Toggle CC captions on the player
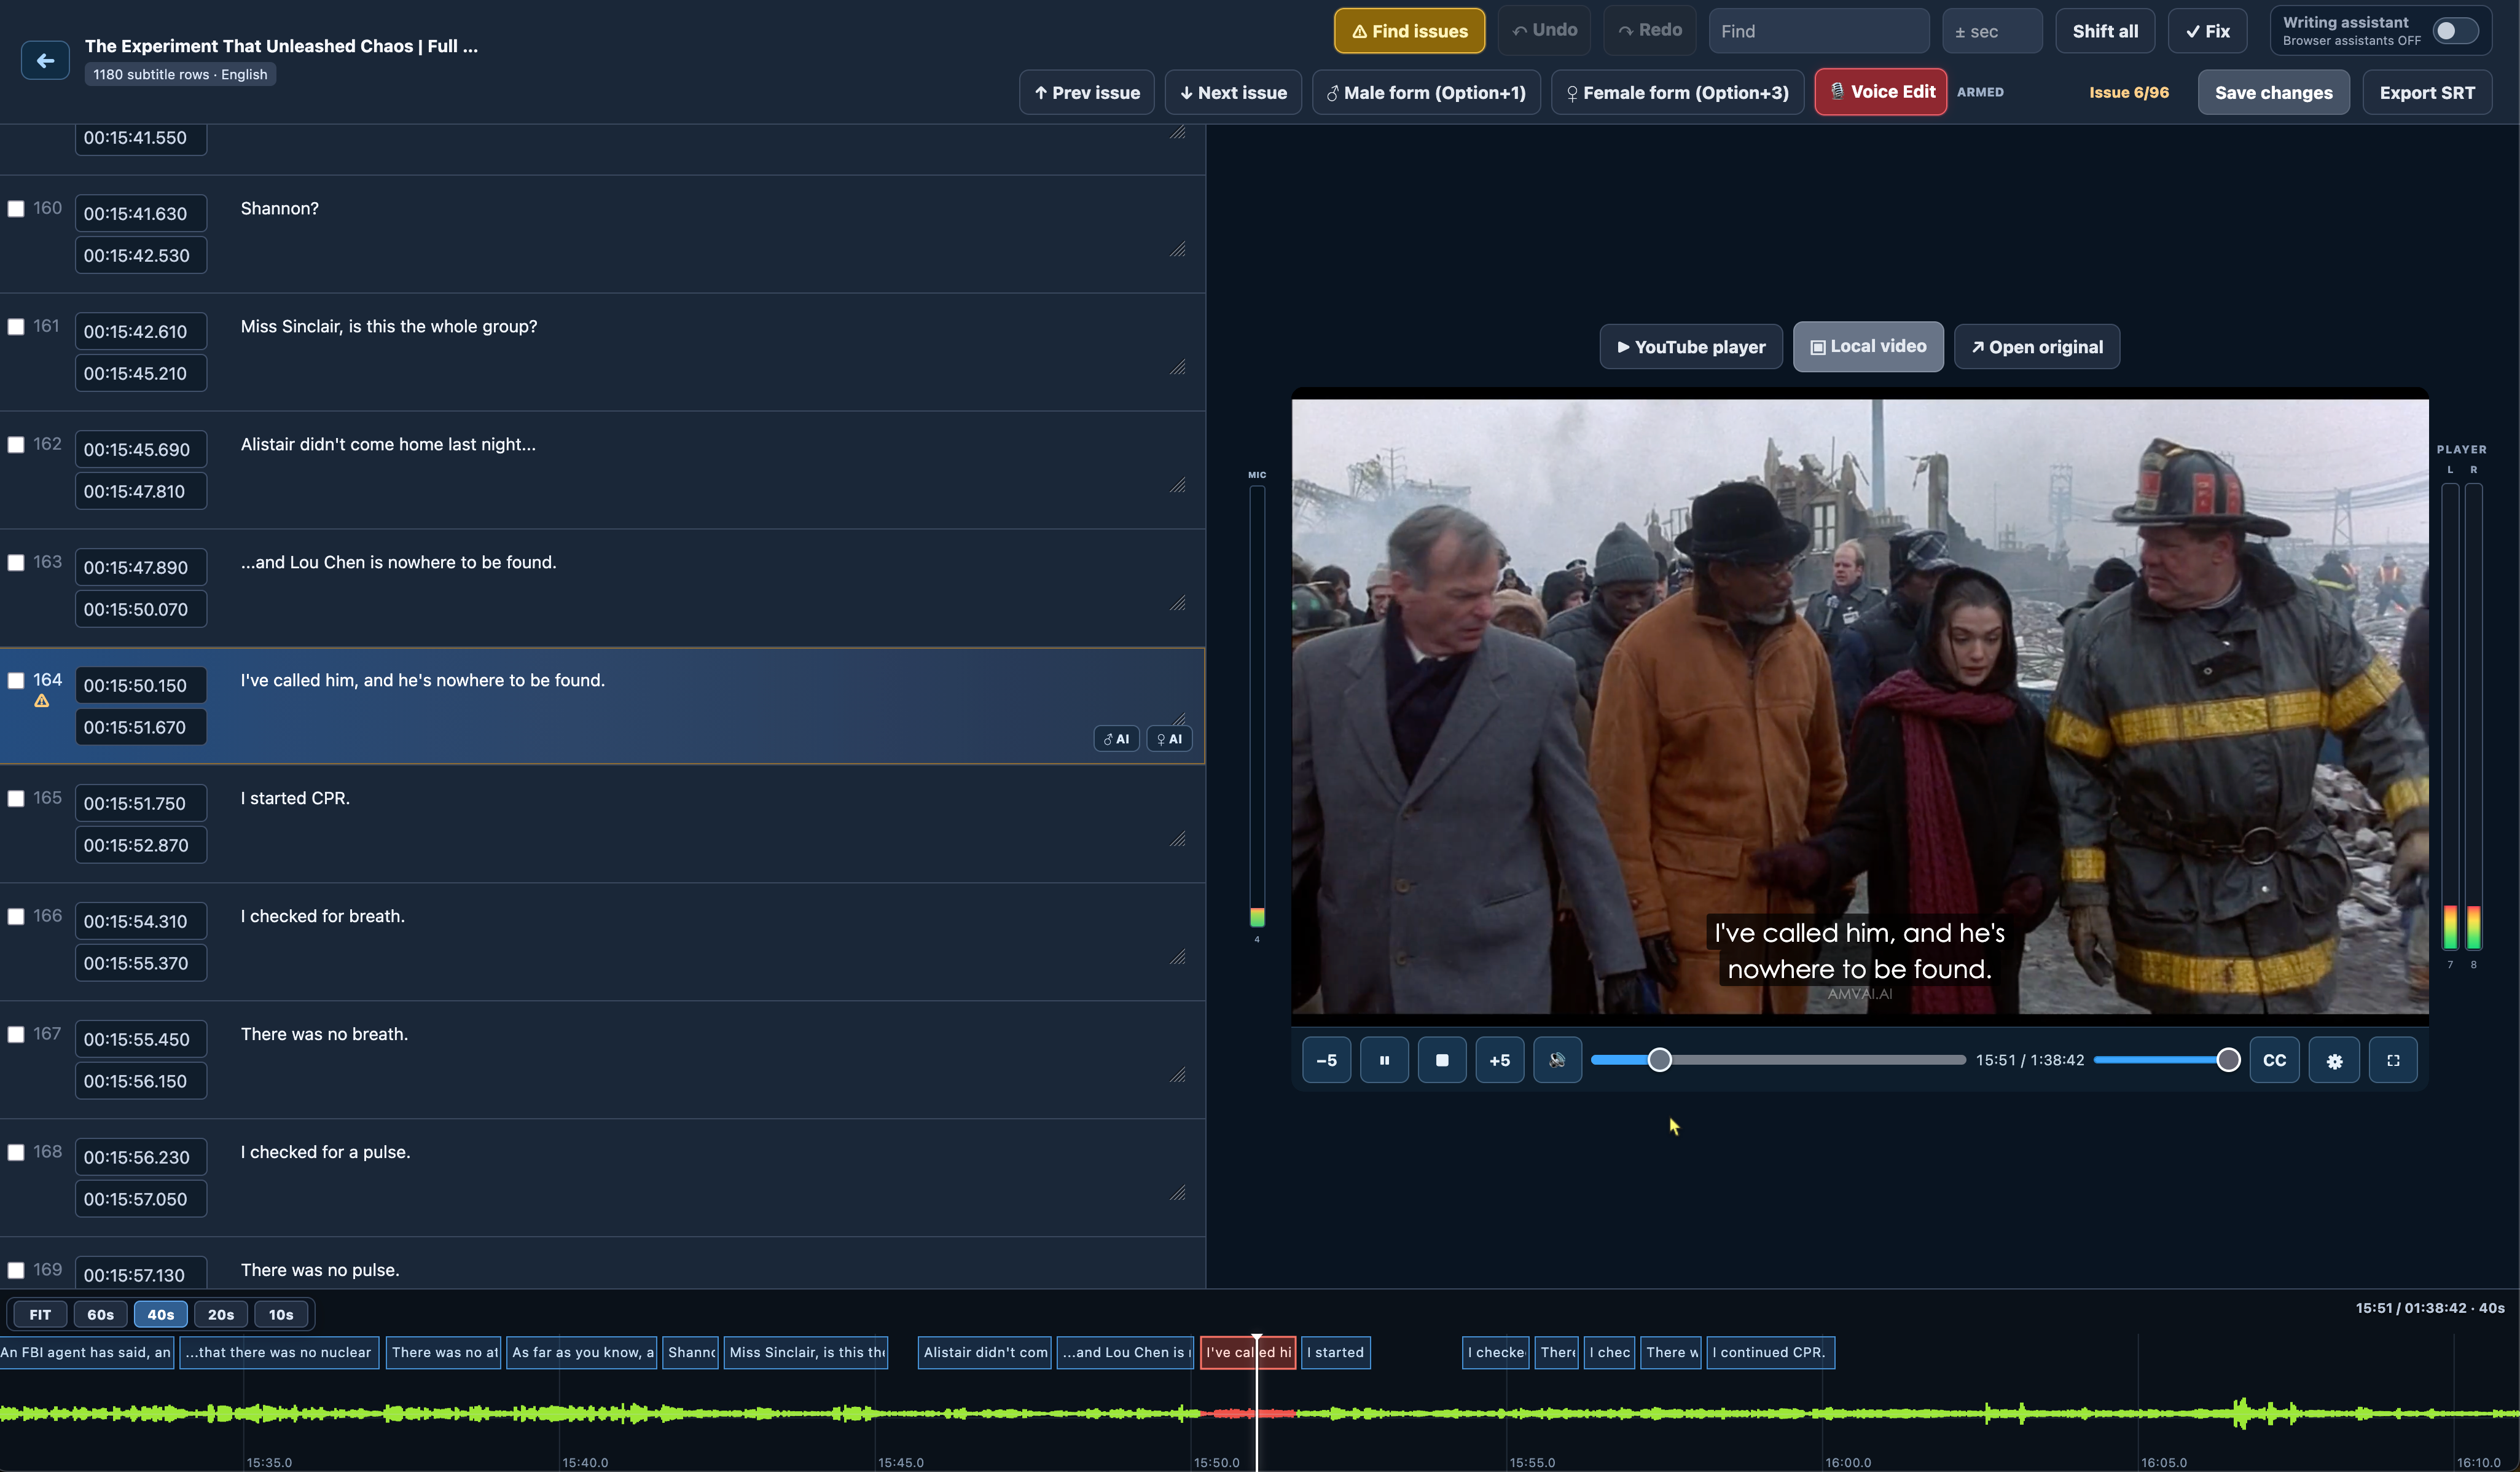Image resolution: width=2520 pixels, height=1472 pixels. [2275, 1060]
